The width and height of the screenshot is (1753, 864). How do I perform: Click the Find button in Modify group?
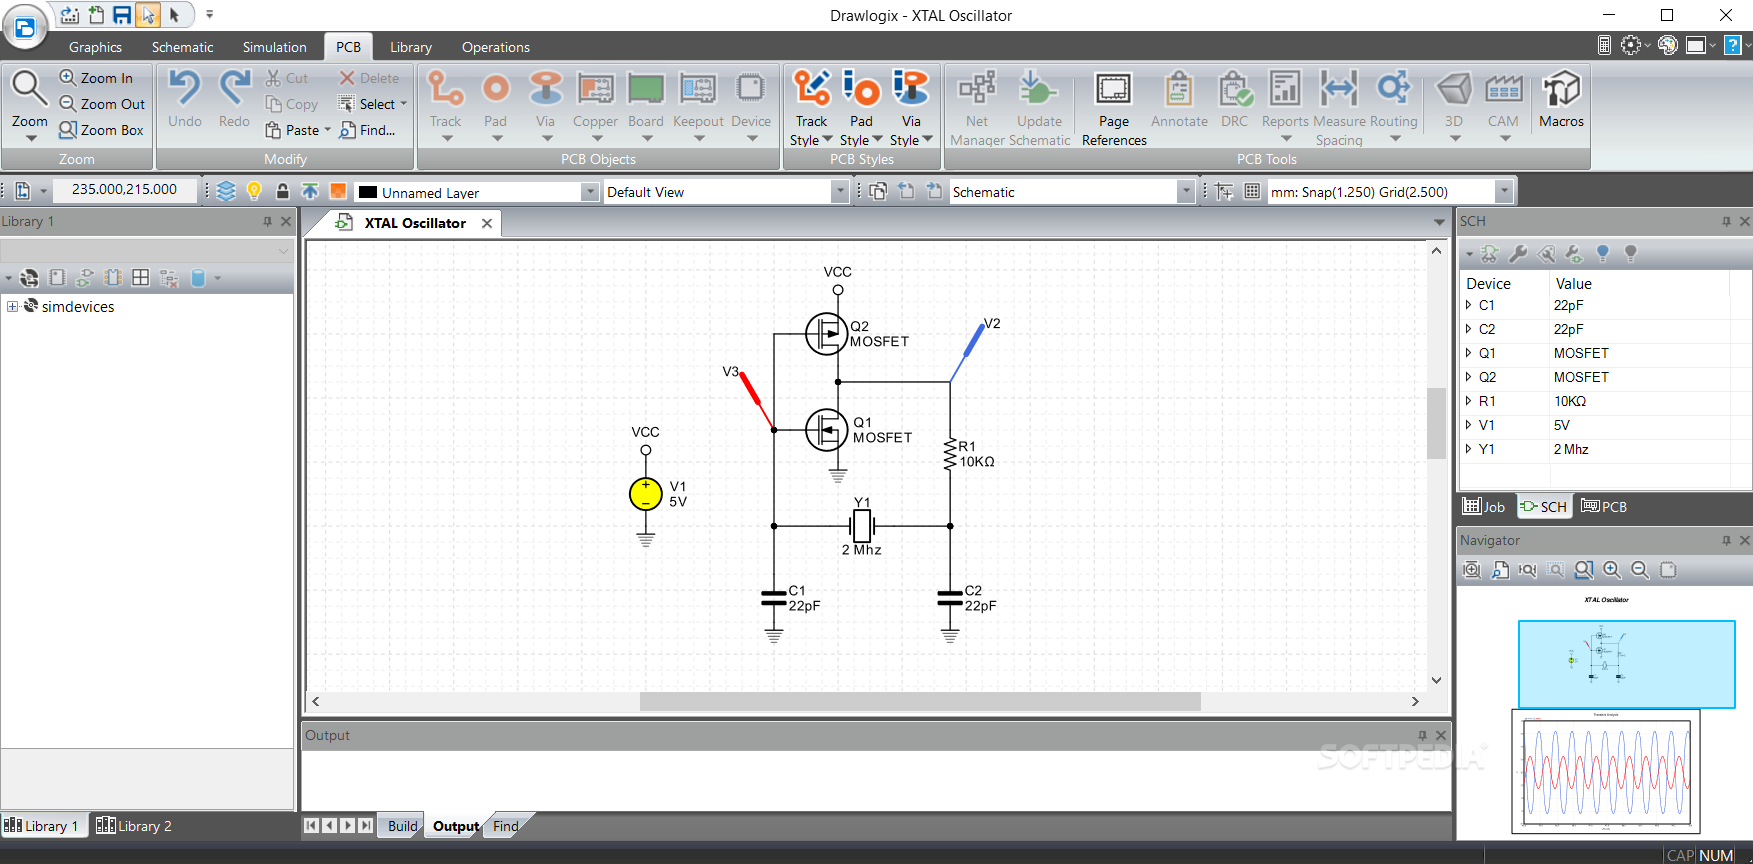click(367, 130)
